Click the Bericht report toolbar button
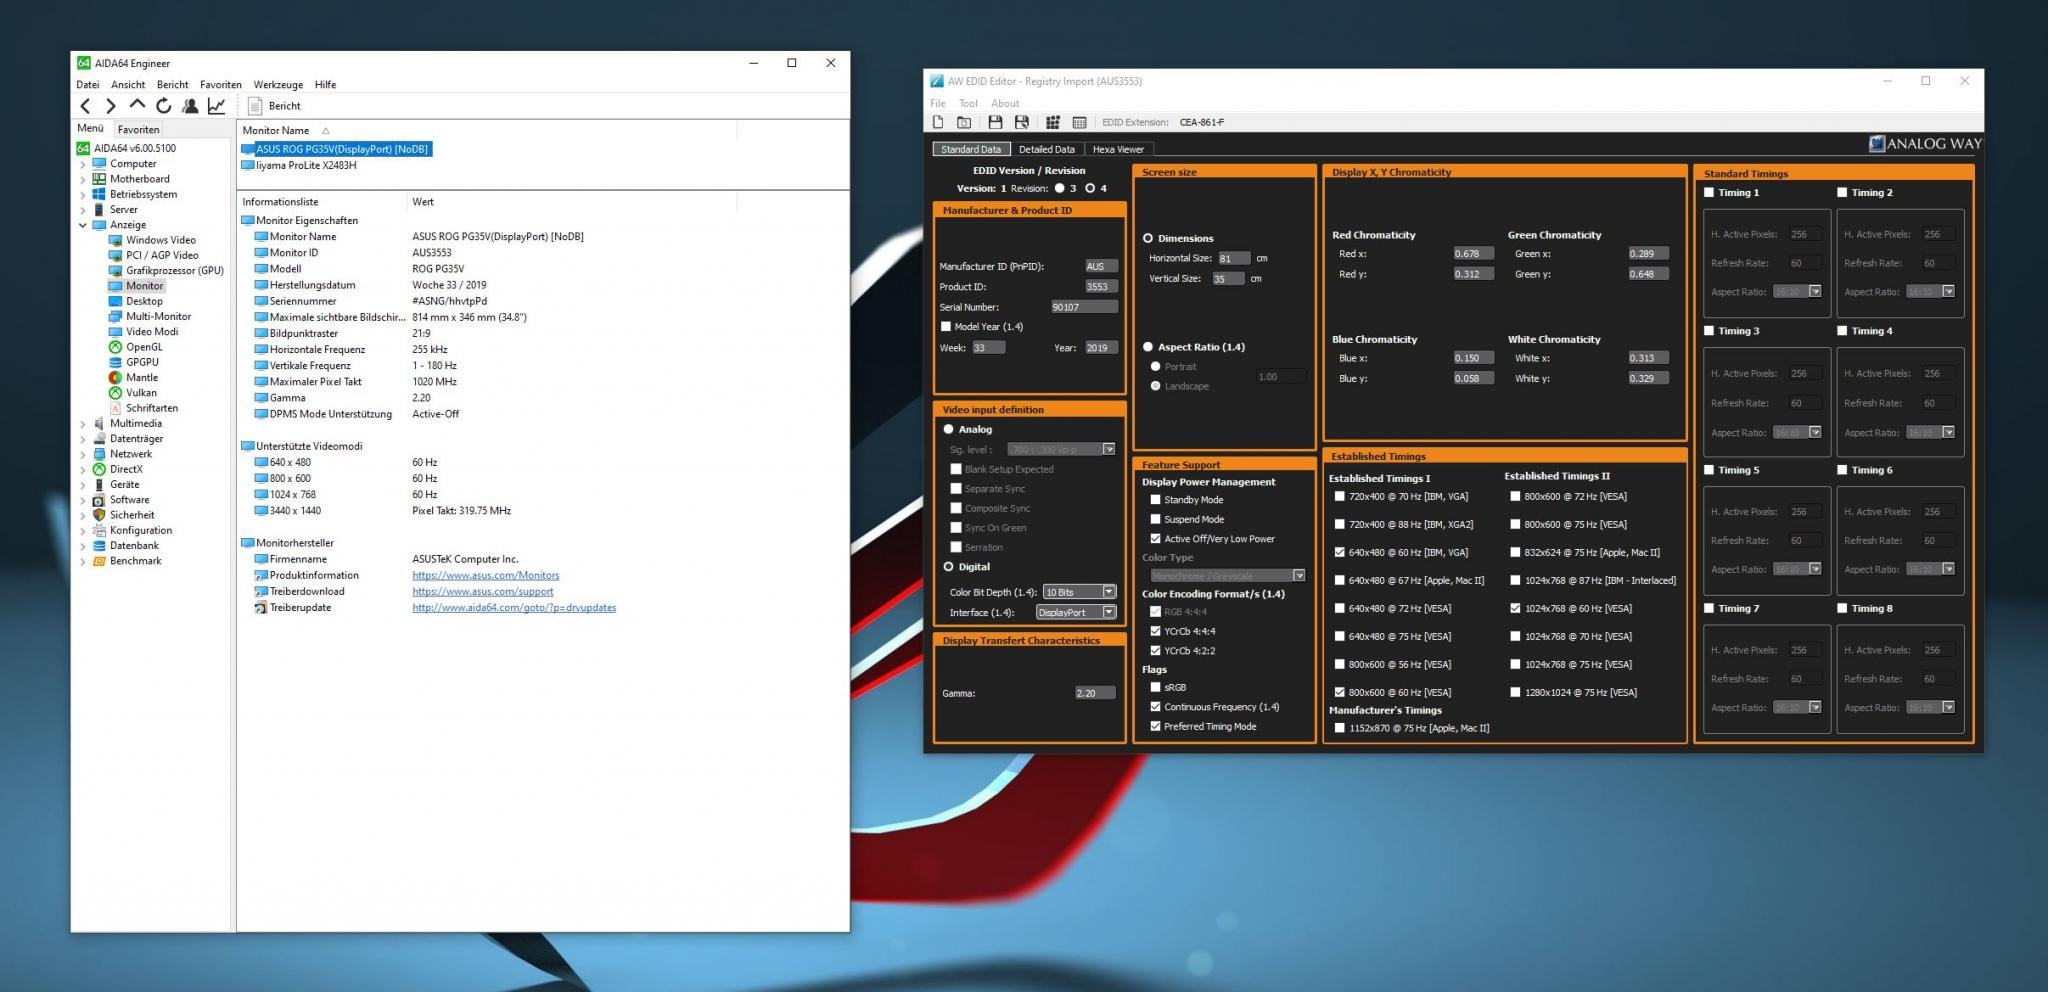 point(275,106)
